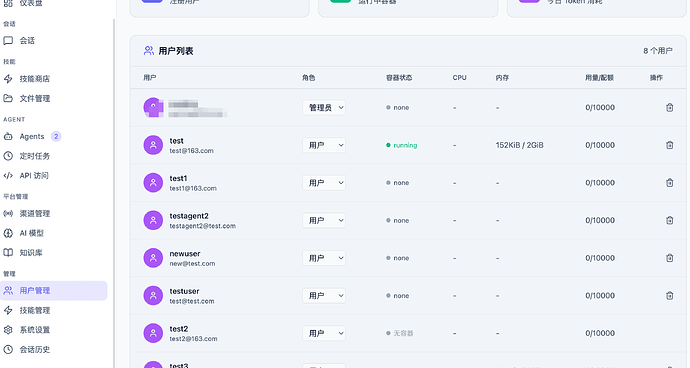The width and height of the screenshot is (690, 368).
Task: Click the 用量/配额 column header
Action: point(599,78)
